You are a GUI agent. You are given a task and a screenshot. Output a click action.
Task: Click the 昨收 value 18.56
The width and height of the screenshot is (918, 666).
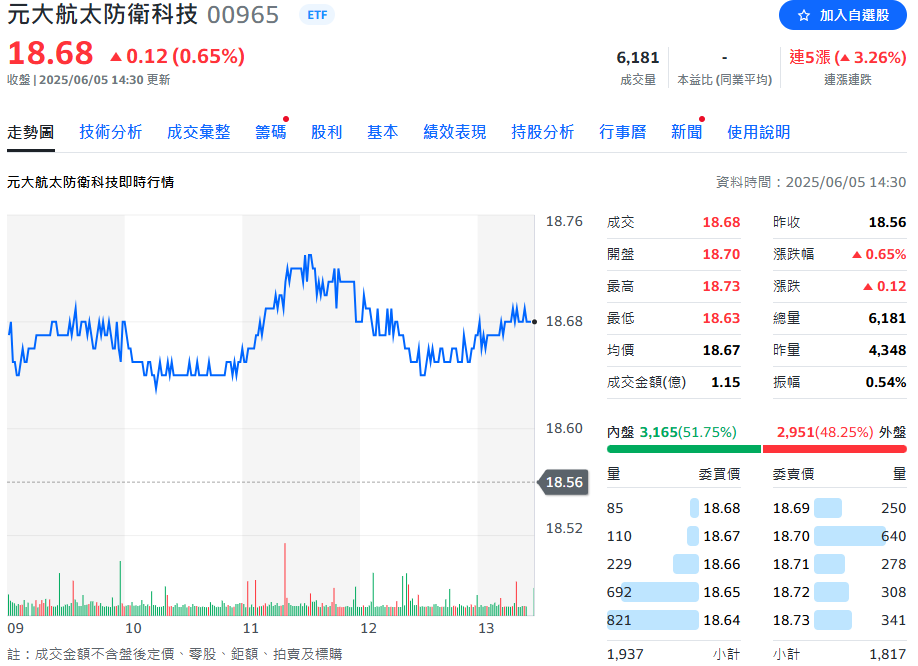[x=887, y=222]
